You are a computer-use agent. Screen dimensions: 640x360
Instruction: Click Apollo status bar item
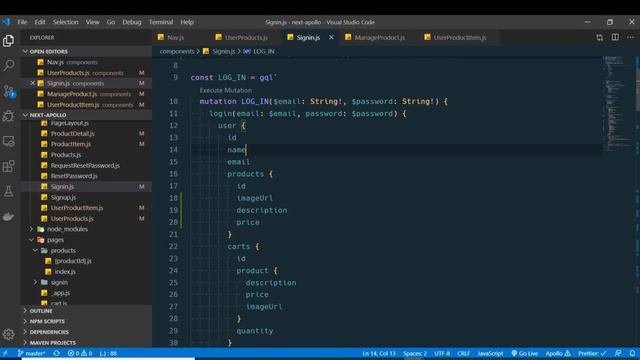pos(558,353)
